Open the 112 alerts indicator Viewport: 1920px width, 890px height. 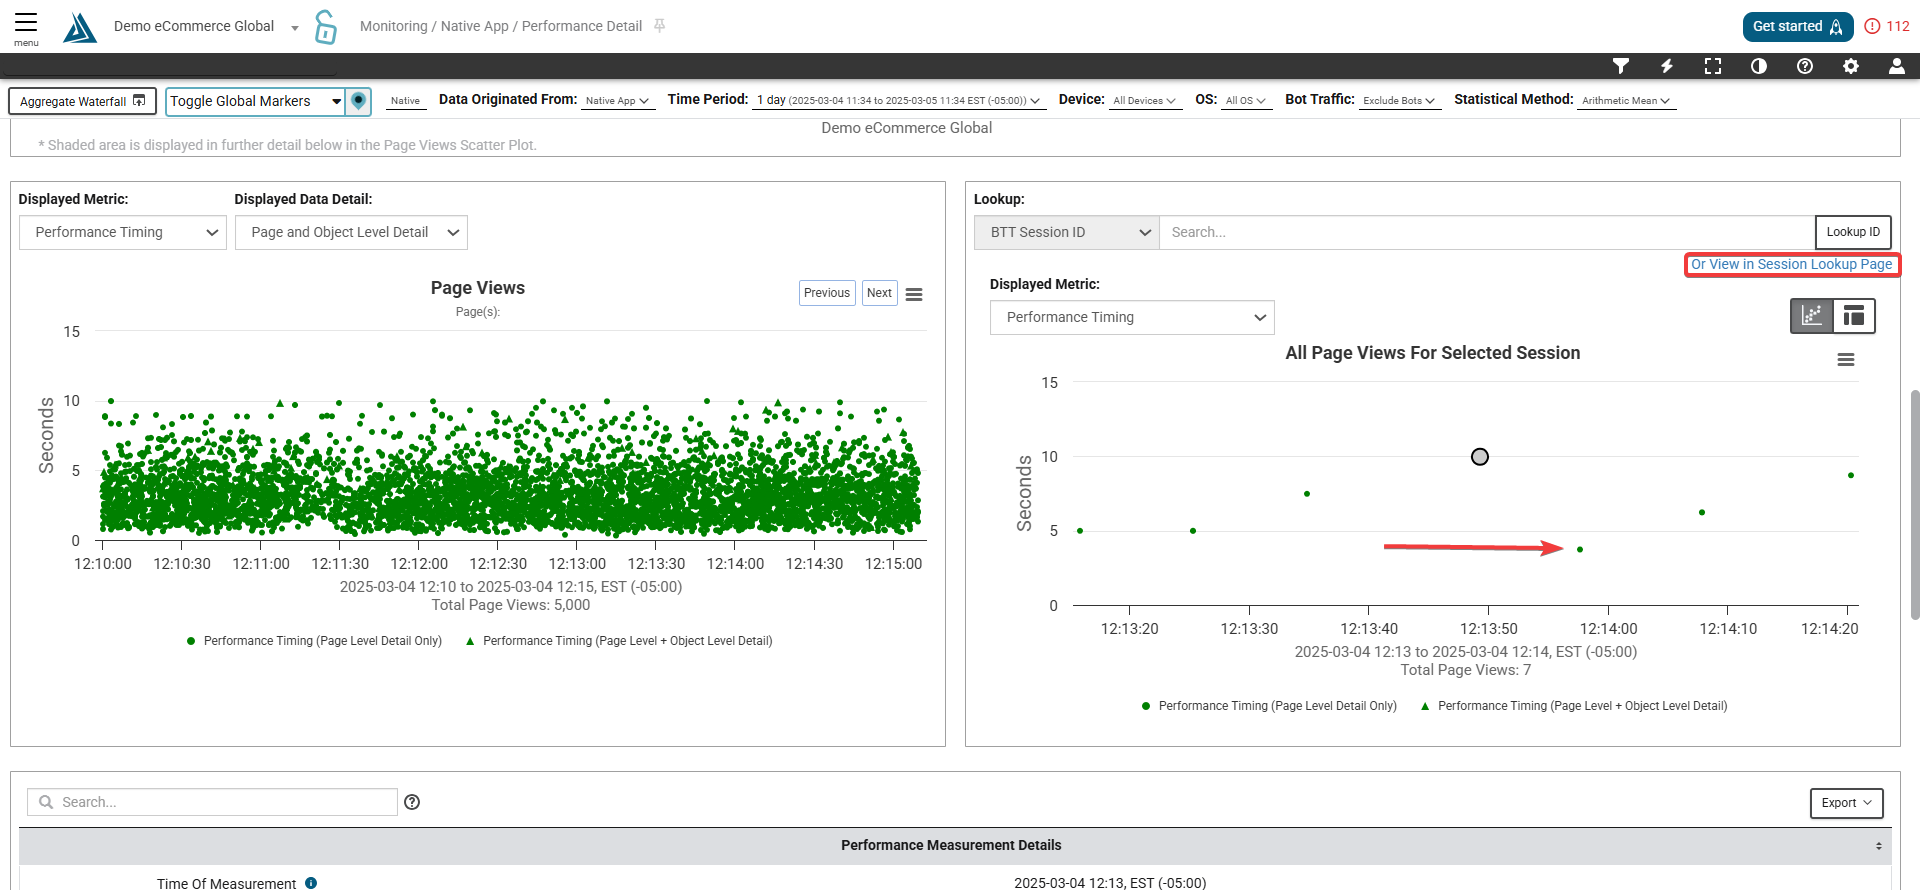(1887, 27)
